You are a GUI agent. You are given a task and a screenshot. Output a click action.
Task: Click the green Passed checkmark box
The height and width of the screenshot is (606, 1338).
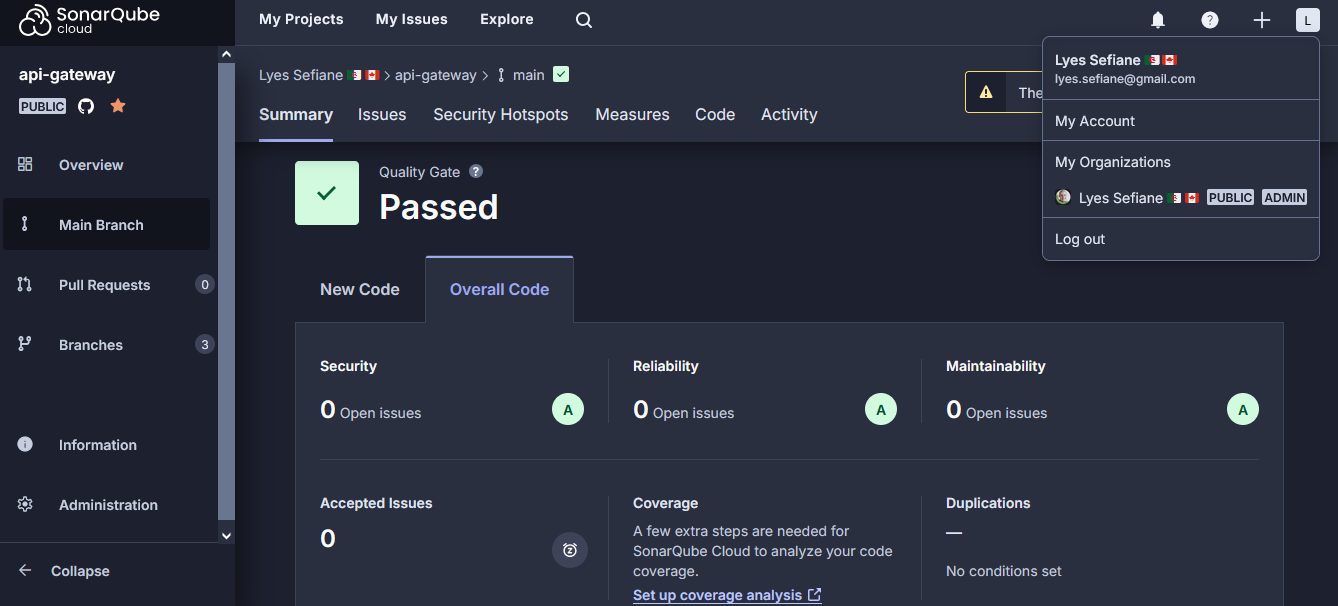coord(327,193)
